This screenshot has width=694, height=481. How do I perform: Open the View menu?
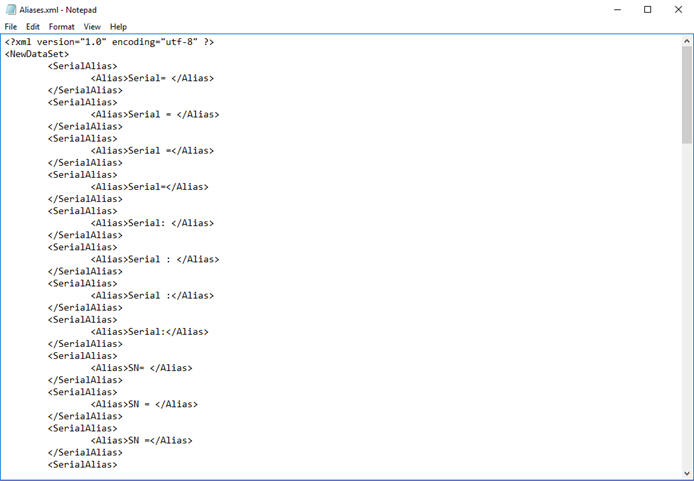click(92, 27)
